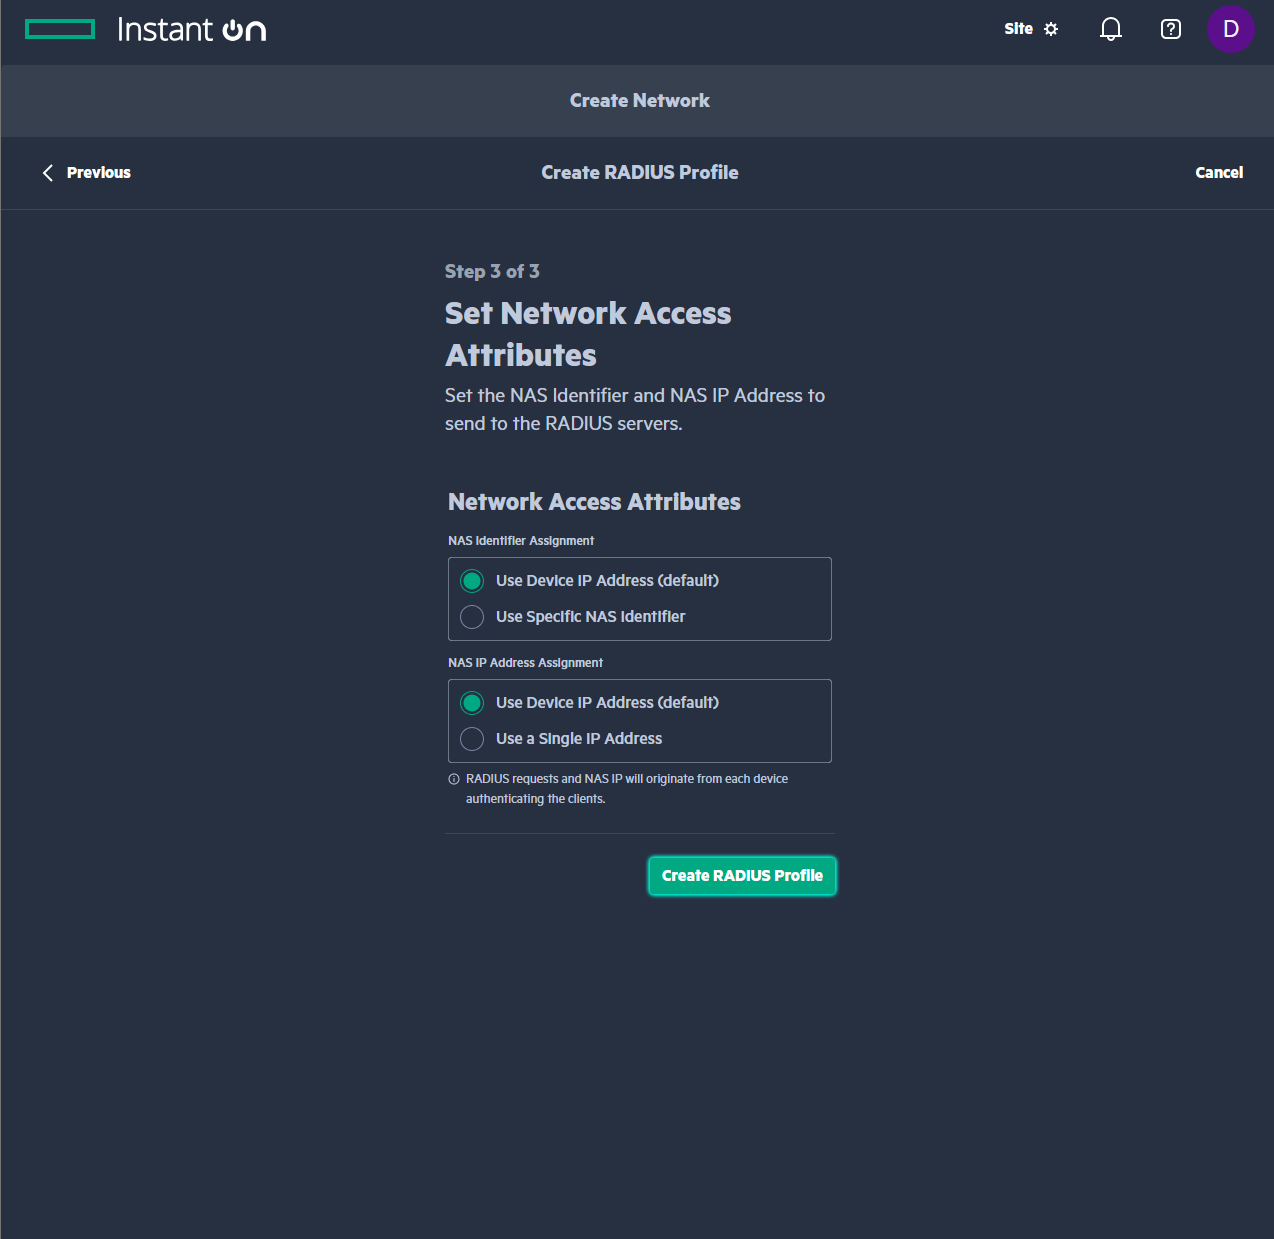The width and height of the screenshot is (1274, 1239).
Task: Click the HPE green rectangle logo
Action: (x=60, y=29)
